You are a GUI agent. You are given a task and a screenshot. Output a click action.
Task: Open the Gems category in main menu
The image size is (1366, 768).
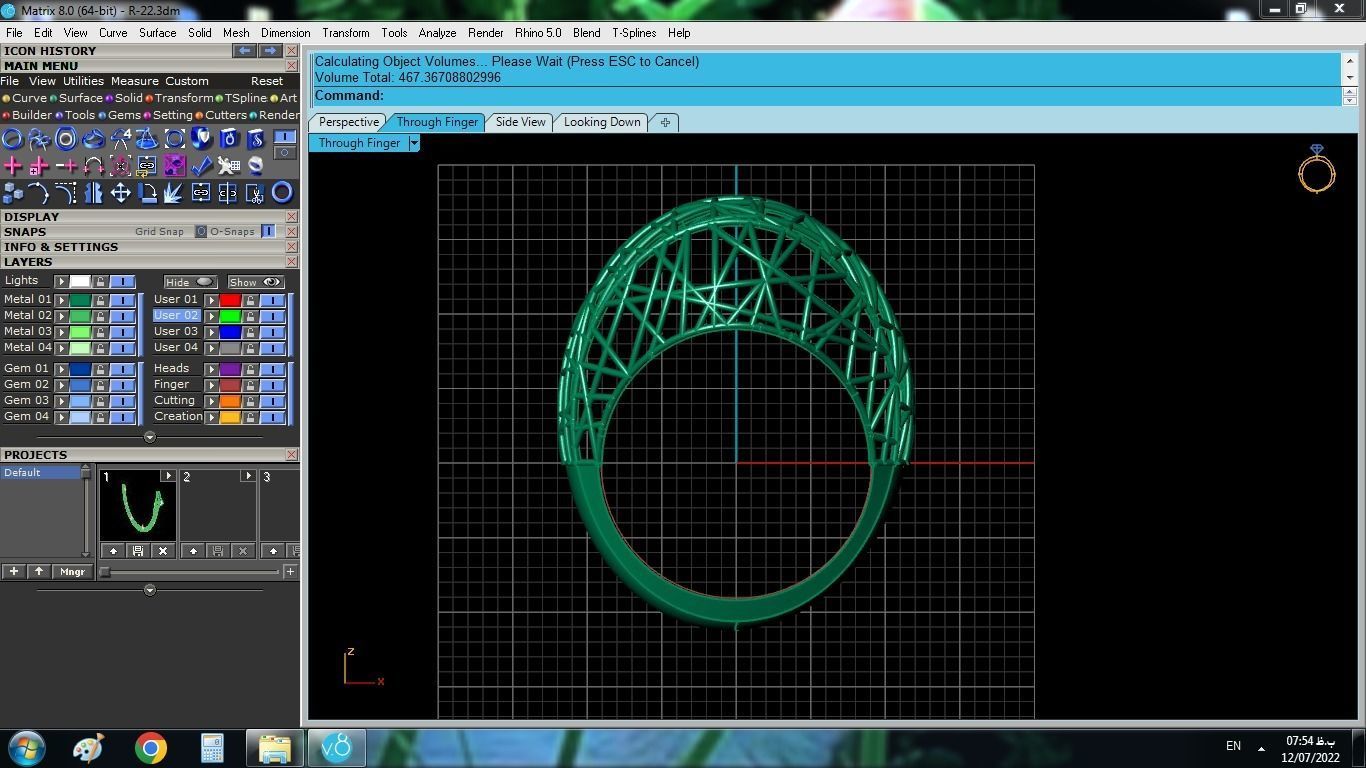pyautogui.click(x=120, y=115)
